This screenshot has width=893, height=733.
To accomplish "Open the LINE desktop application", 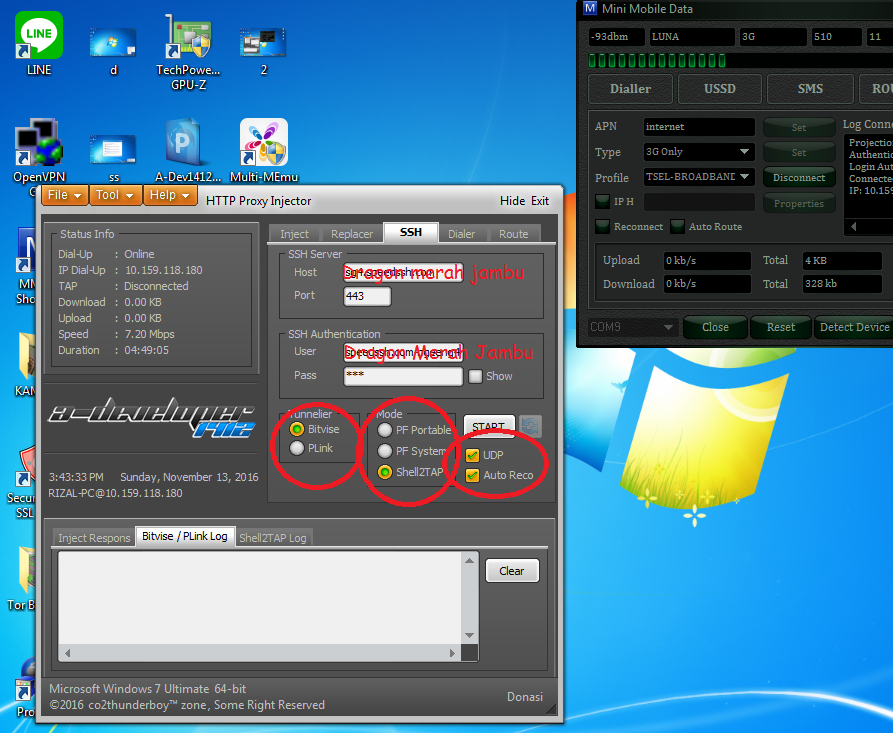I will pyautogui.click(x=38, y=35).
